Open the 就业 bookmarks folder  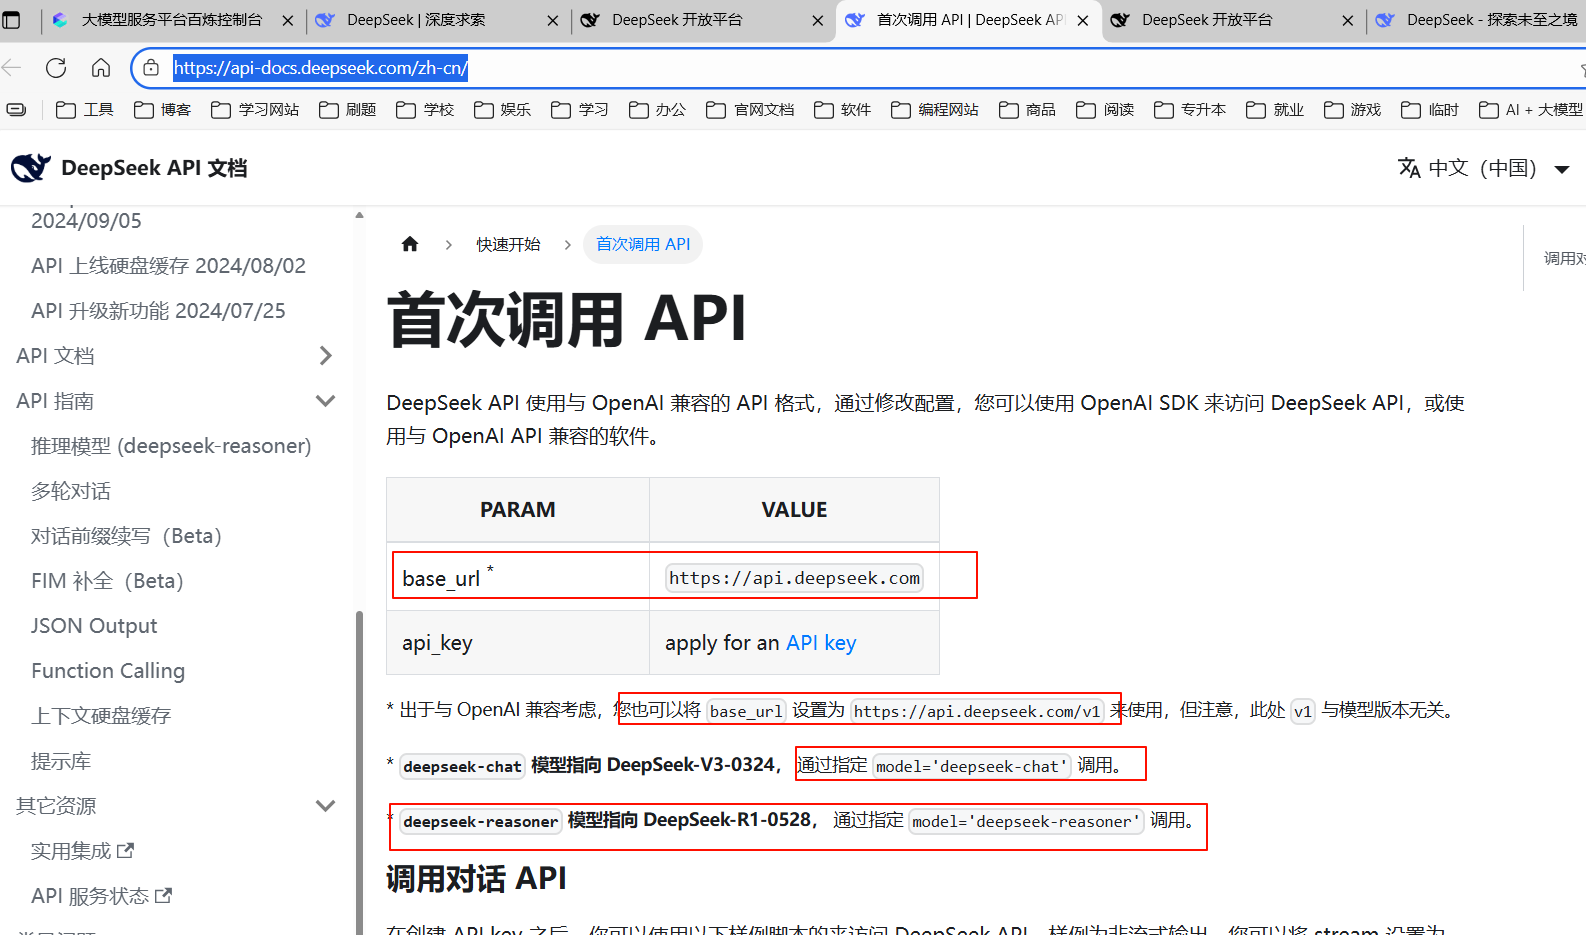coord(1275,110)
